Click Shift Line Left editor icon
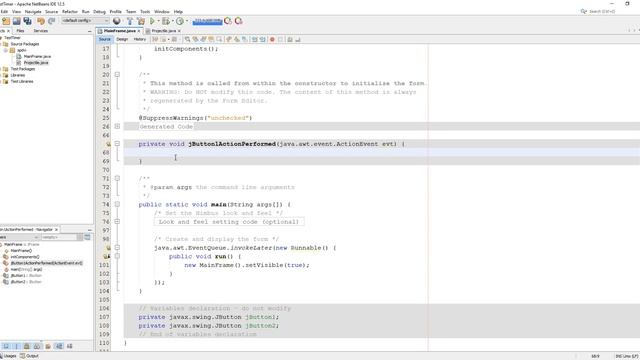Screen dimensions: 640x360 (254, 40)
